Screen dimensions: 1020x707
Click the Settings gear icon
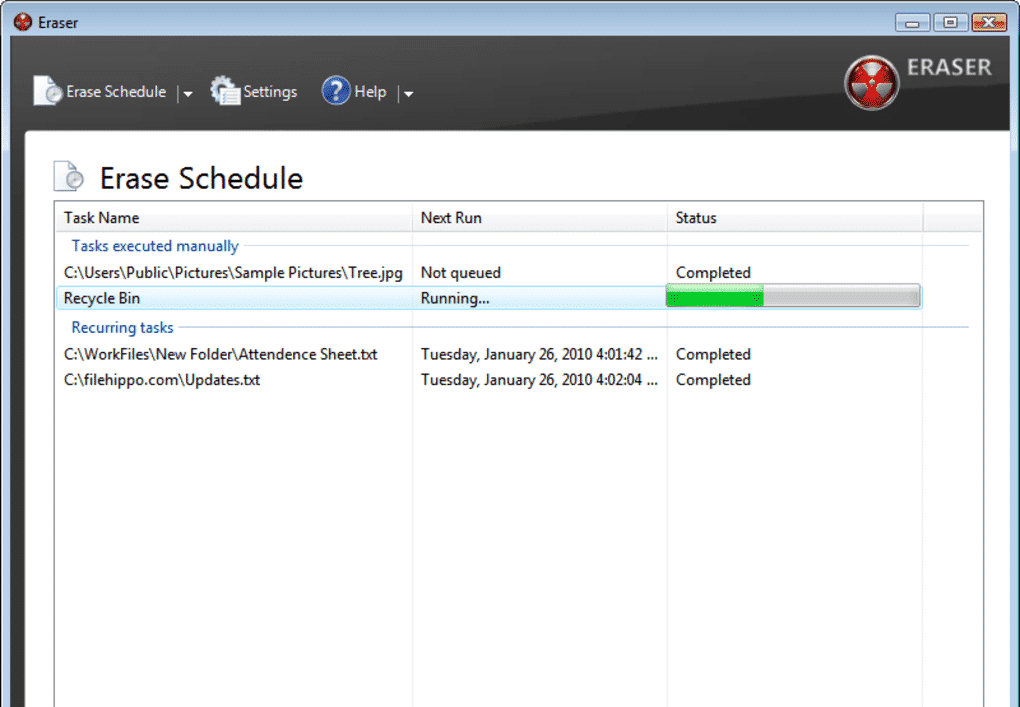click(225, 91)
